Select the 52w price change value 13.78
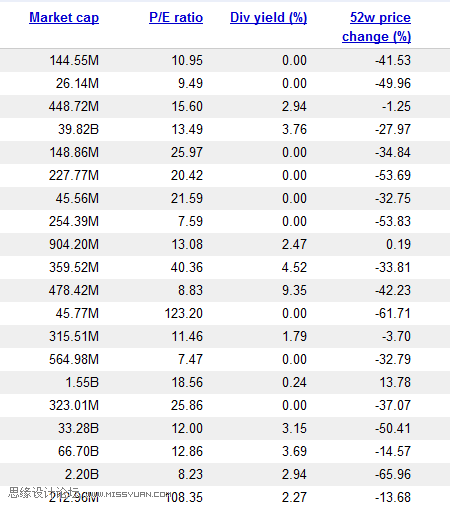Viewport: 450px width, 509px height. 395,382
